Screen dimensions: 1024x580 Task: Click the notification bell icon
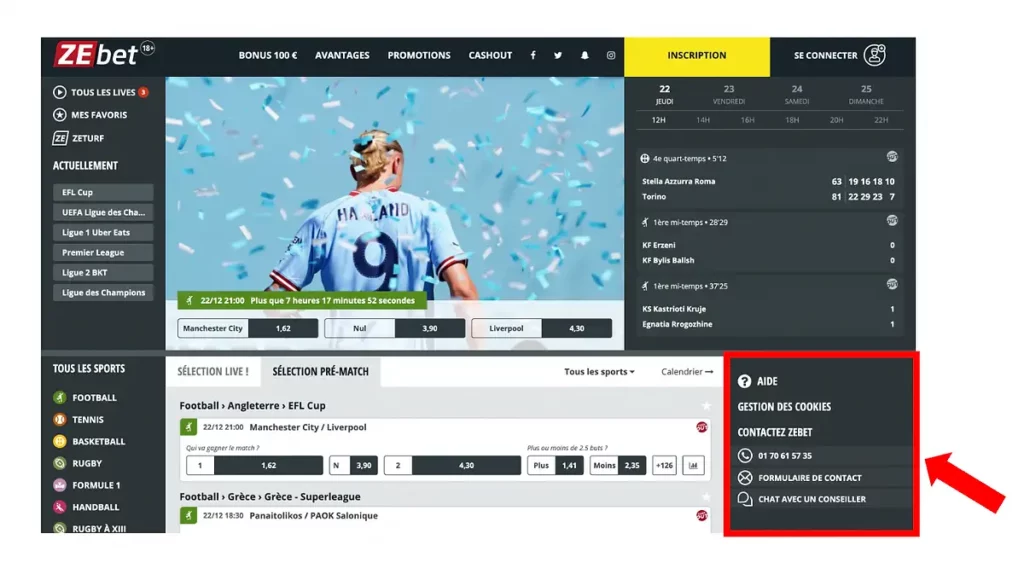click(585, 56)
